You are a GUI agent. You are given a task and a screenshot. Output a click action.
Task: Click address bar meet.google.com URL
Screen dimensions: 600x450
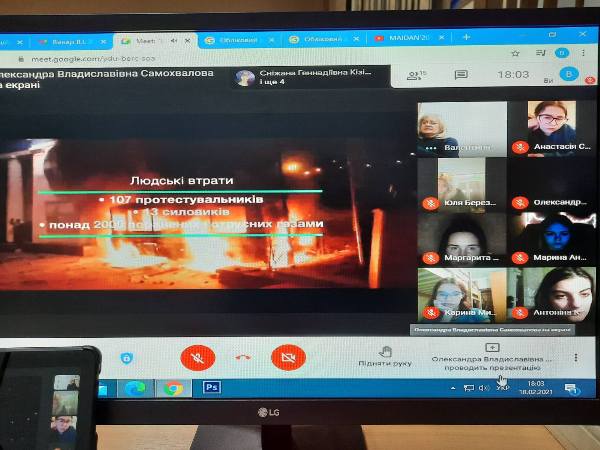(x=93, y=59)
